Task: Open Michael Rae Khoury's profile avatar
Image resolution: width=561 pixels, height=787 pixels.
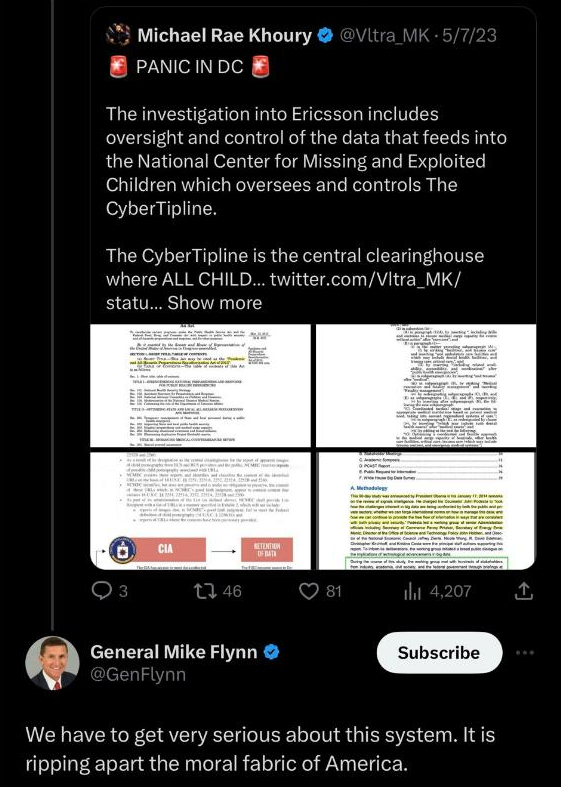Action: point(118,35)
